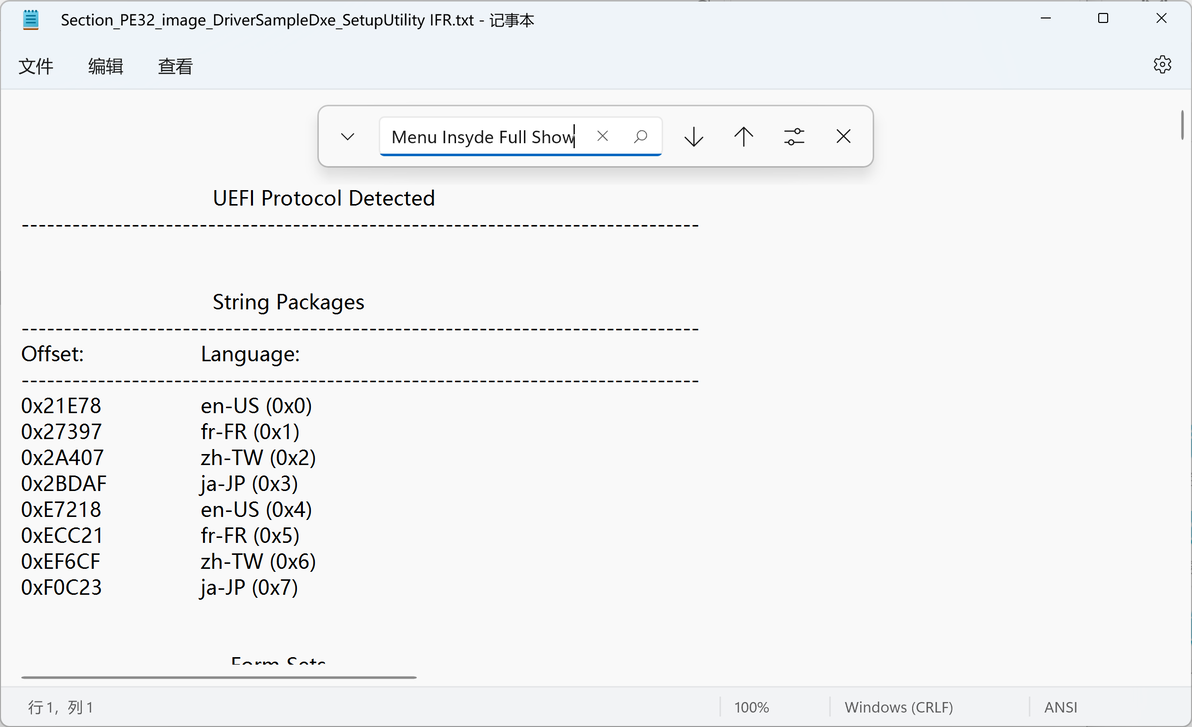Screen dimensions: 1192x727
Task: Click the Windows (CRLF) line ending indicator
Action: (x=899, y=707)
